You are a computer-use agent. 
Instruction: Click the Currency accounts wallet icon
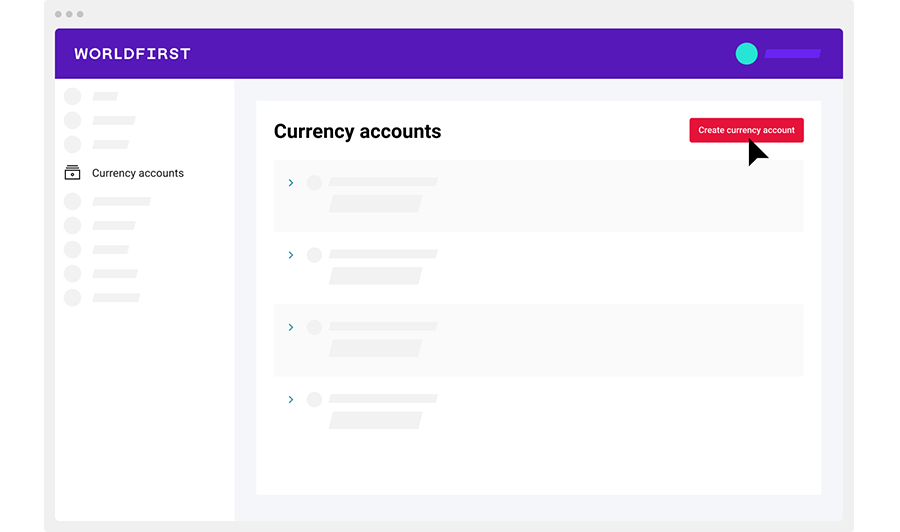[x=72, y=173]
